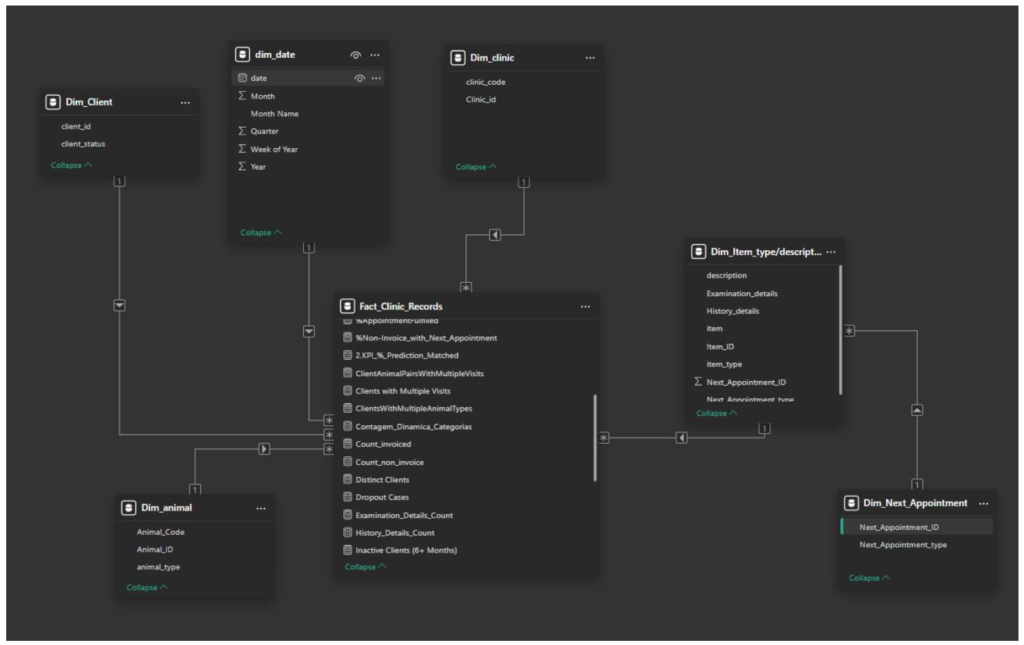The width and height of the screenshot is (1024, 645).
Task: Collapse the Dim_Next_Appointment table
Action: tap(869, 578)
